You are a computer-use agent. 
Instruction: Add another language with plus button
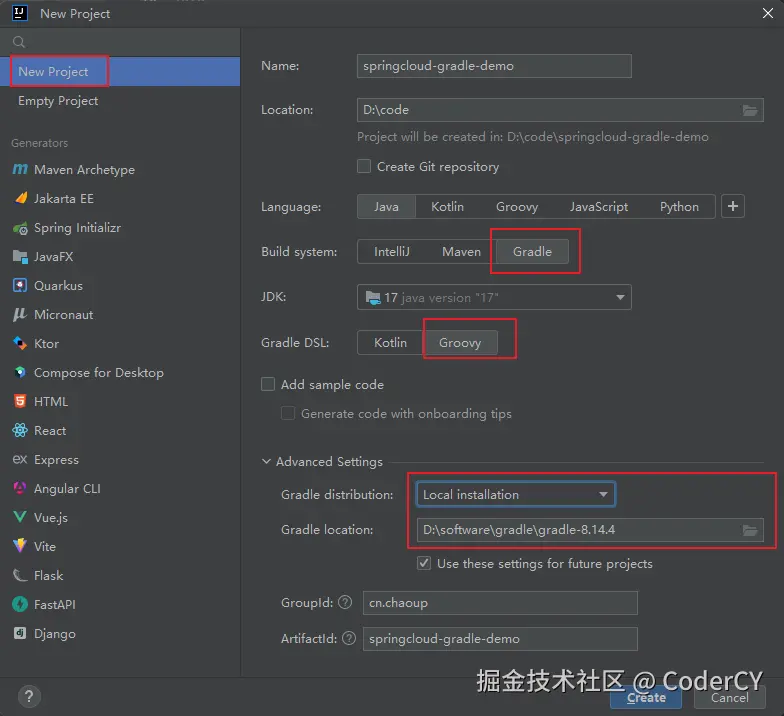point(733,206)
